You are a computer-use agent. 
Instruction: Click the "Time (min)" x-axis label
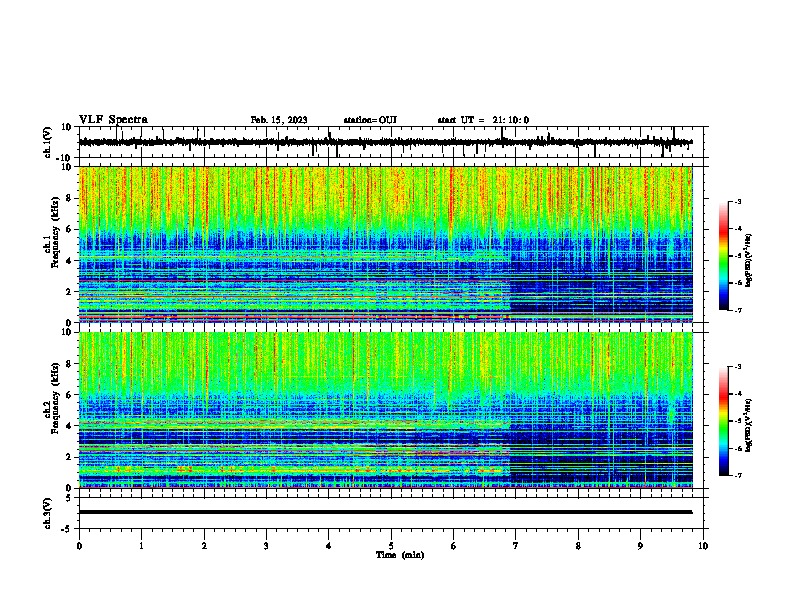[x=400, y=555]
